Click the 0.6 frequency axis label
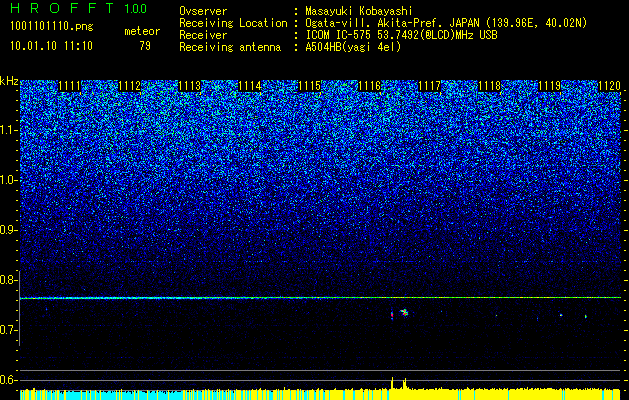The image size is (629, 400). (x=8, y=380)
